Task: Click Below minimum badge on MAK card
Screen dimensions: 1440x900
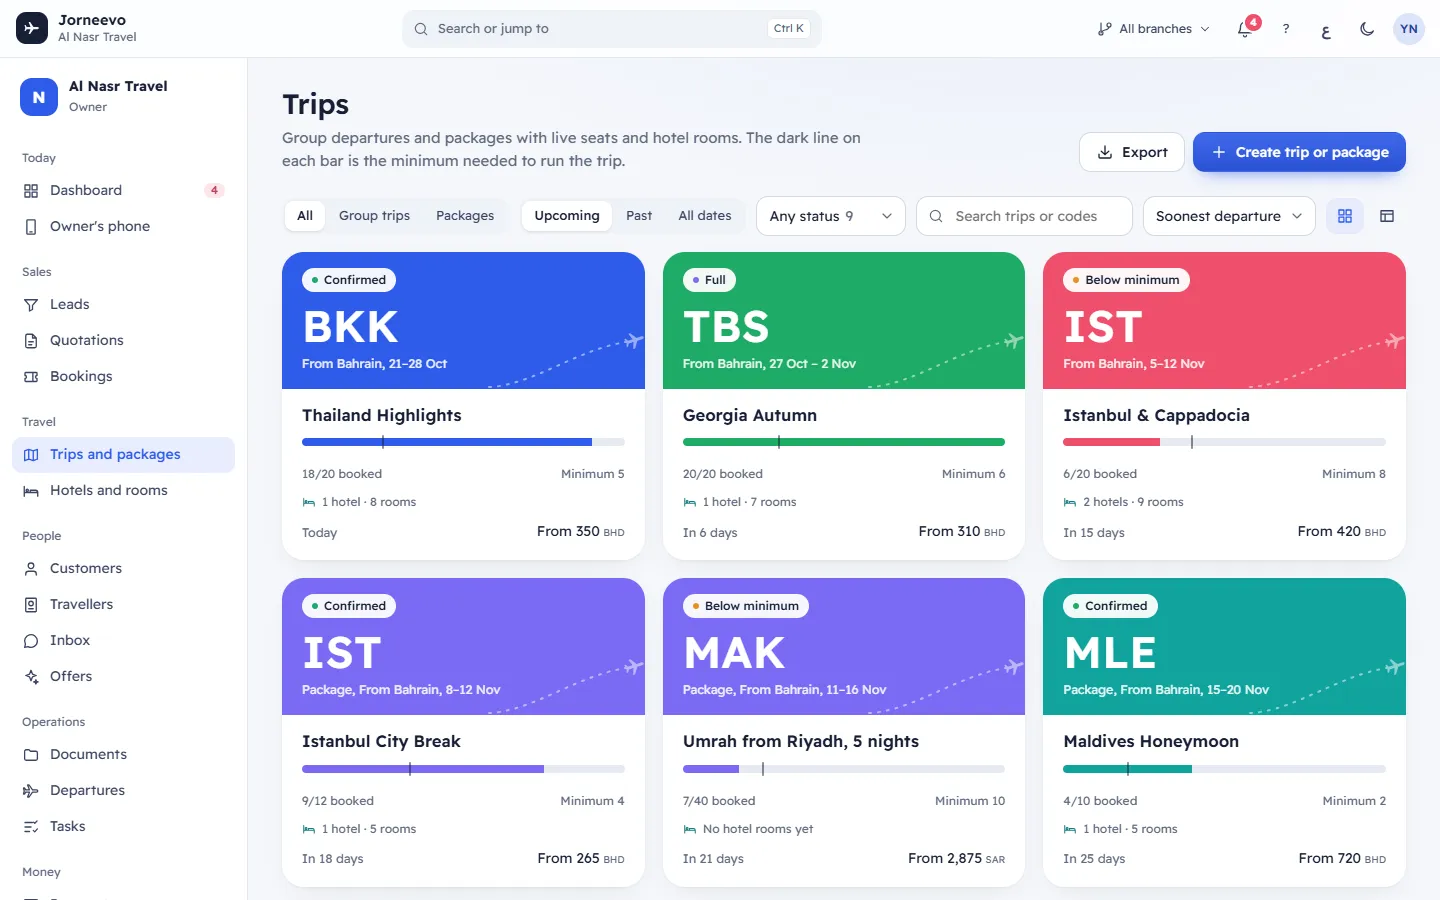Action: point(746,606)
